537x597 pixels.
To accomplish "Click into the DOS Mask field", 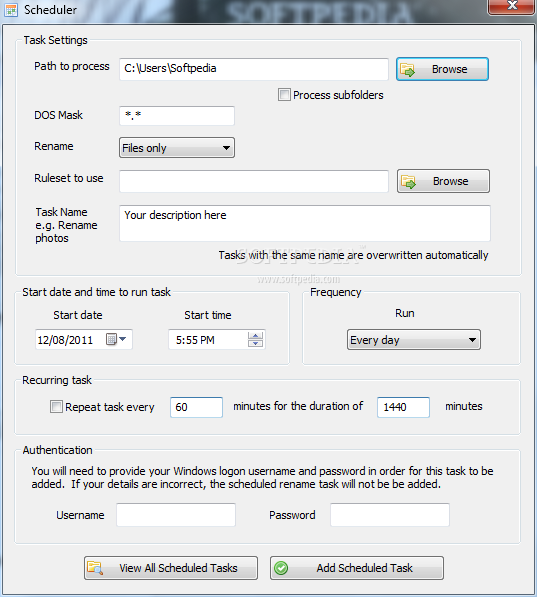I will pyautogui.click(x=177, y=115).
